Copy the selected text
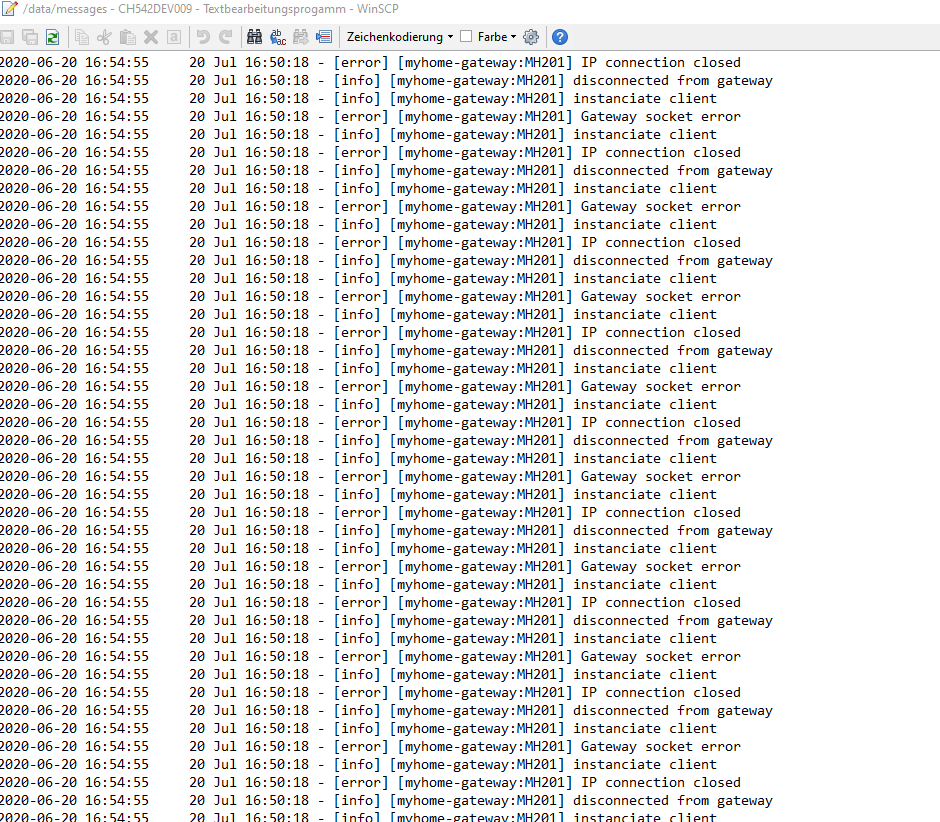The height and width of the screenshot is (822, 940). tap(81, 36)
